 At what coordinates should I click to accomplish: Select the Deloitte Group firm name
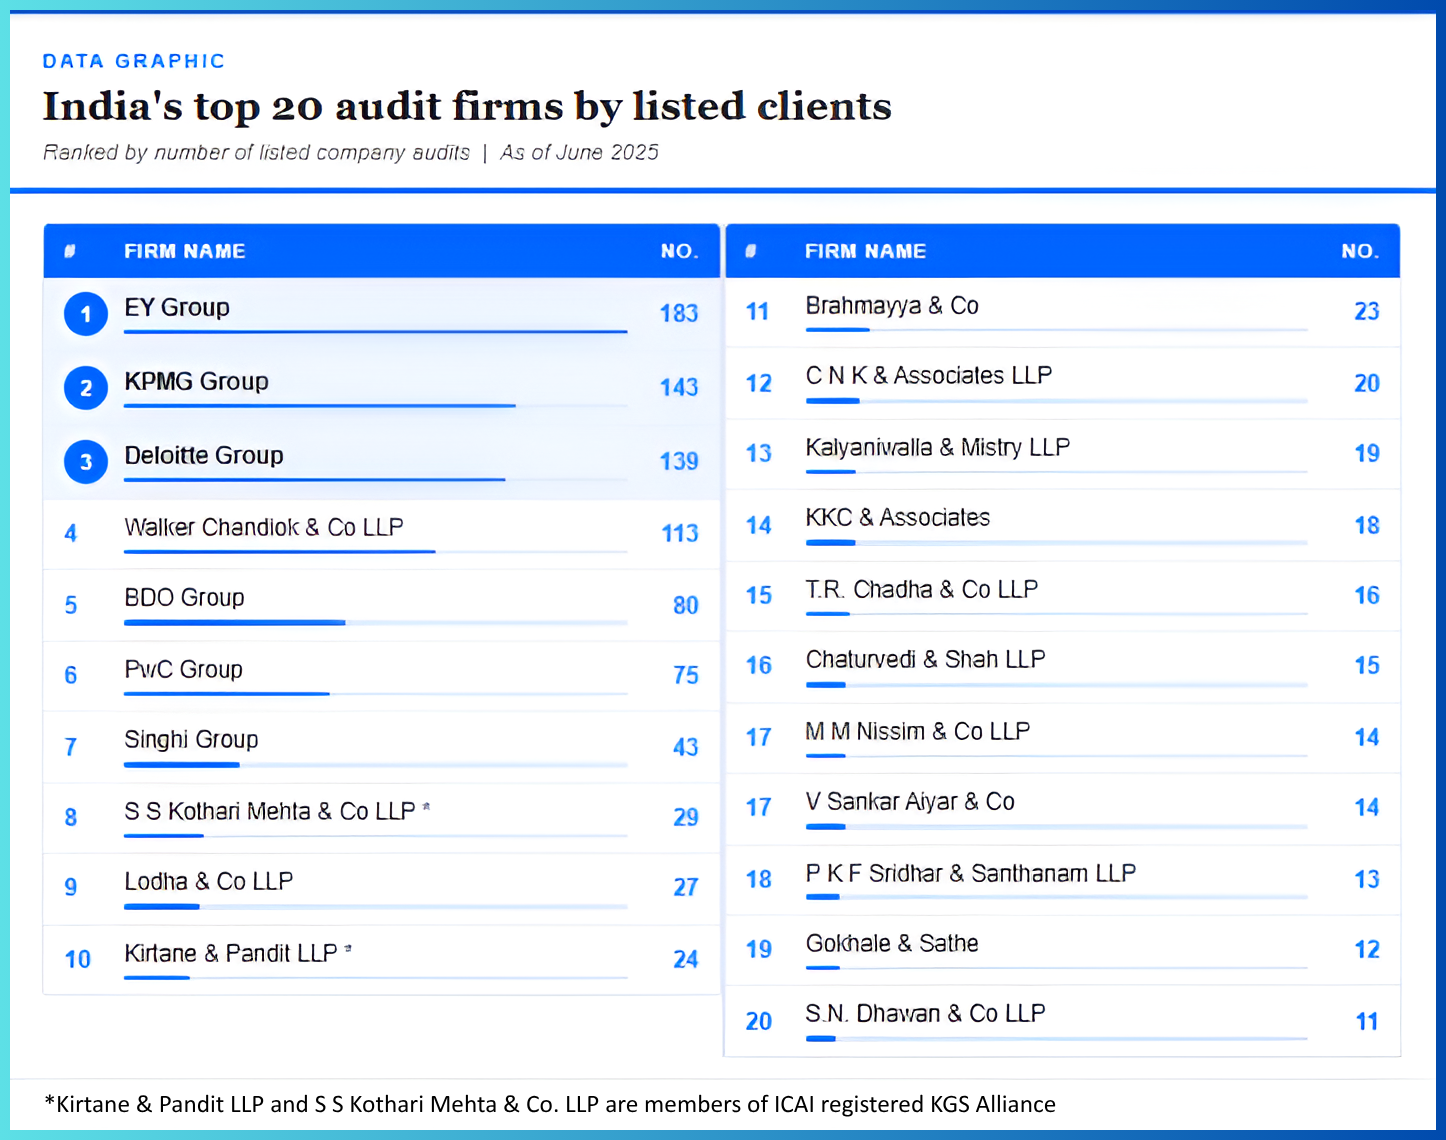(204, 456)
